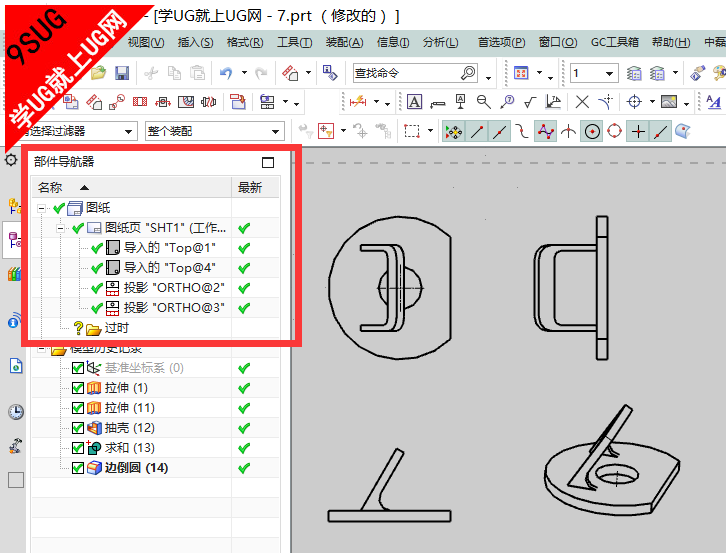This screenshot has height=553, width=726.
Task: Collapse the 图纸页 SHT1 node
Action: tap(60, 228)
